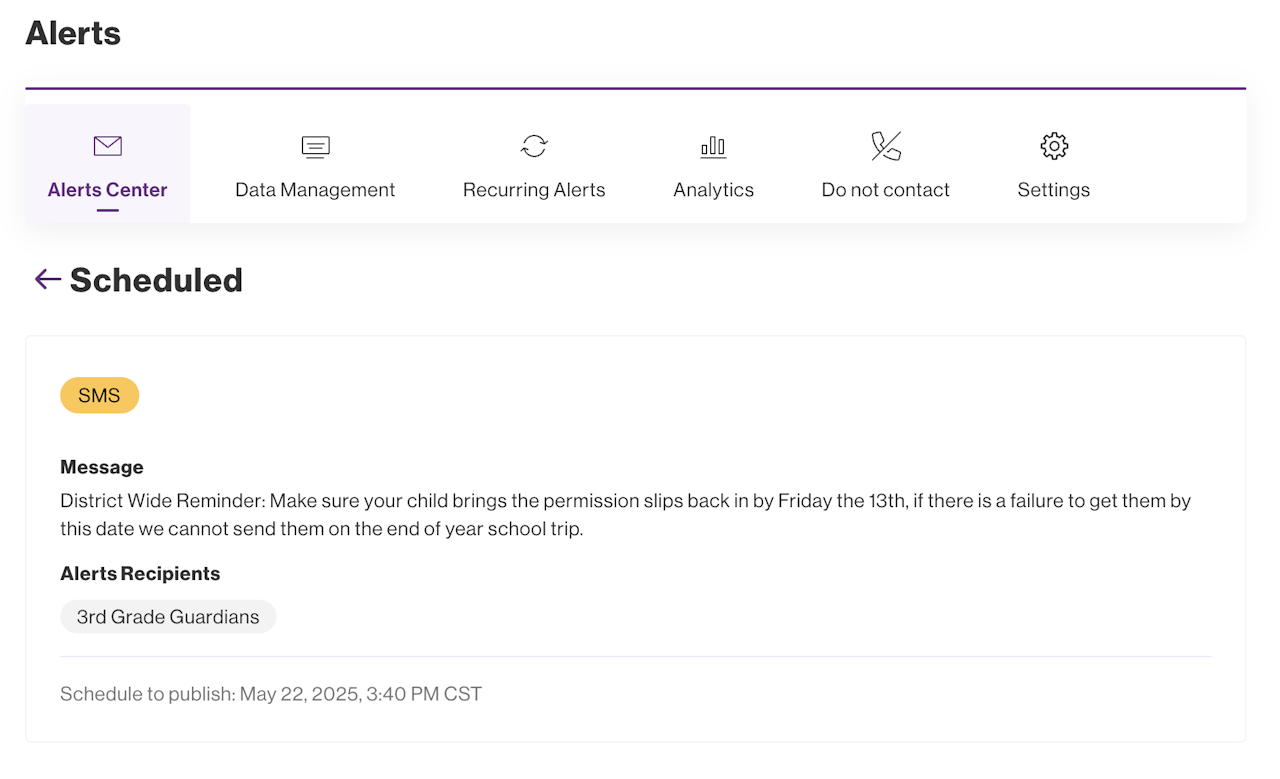The image size is (1280, 779).
Task: Select the 3rd Grade Guardians recipient chip
Action: click(x=168, y=617)
